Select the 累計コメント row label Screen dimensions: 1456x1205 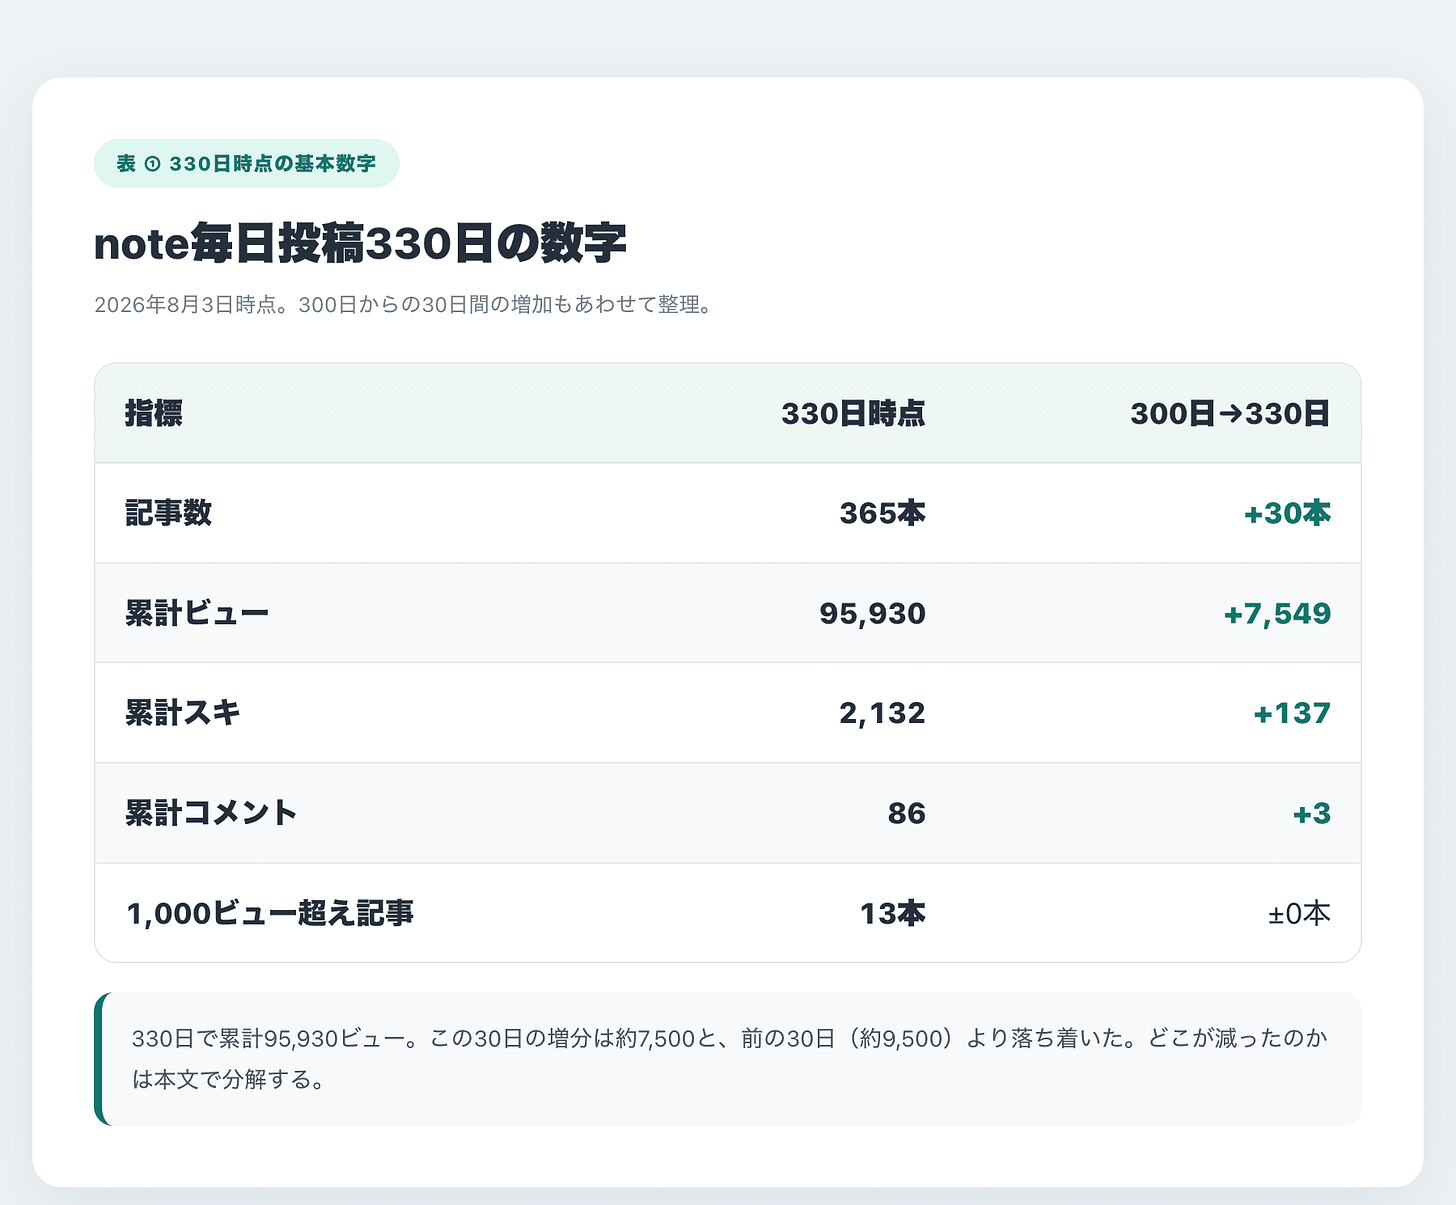(x=212, y=813)
